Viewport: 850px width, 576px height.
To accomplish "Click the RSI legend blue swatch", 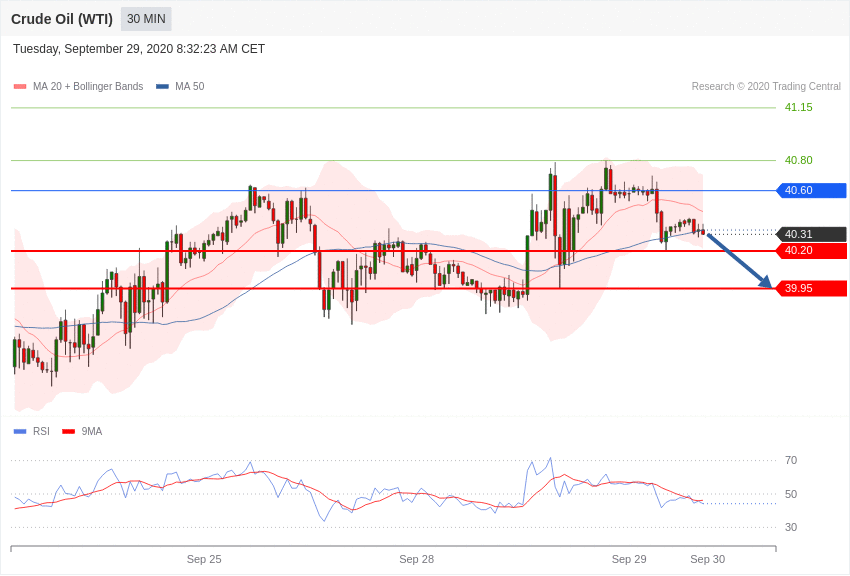I will point(20,431).
